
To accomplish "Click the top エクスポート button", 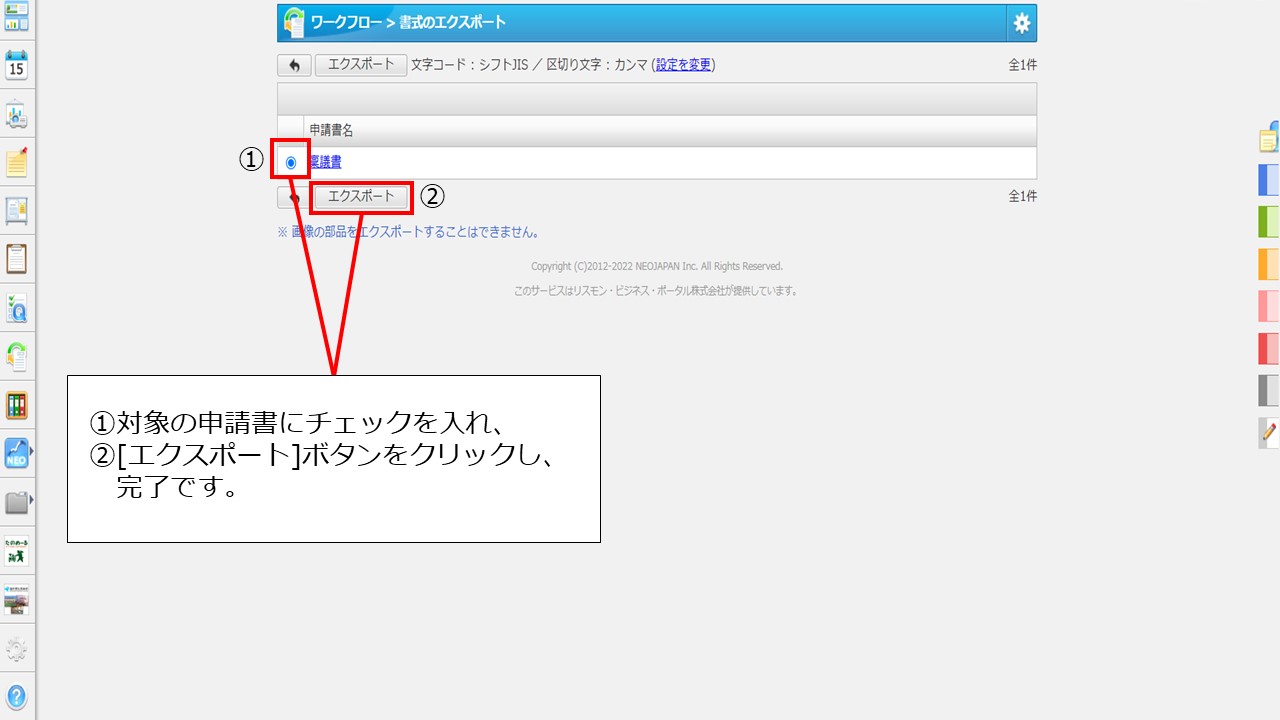I will pos(361,65).
